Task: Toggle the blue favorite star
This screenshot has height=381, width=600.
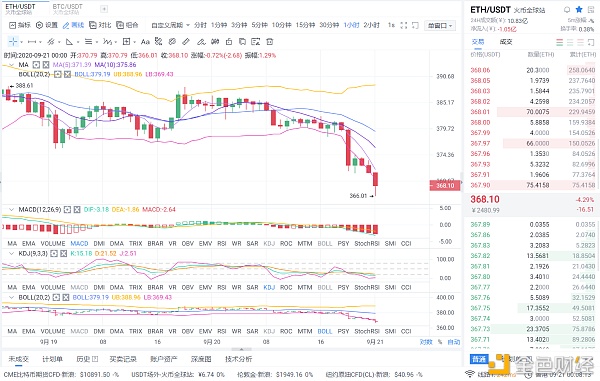Action: 579,9
